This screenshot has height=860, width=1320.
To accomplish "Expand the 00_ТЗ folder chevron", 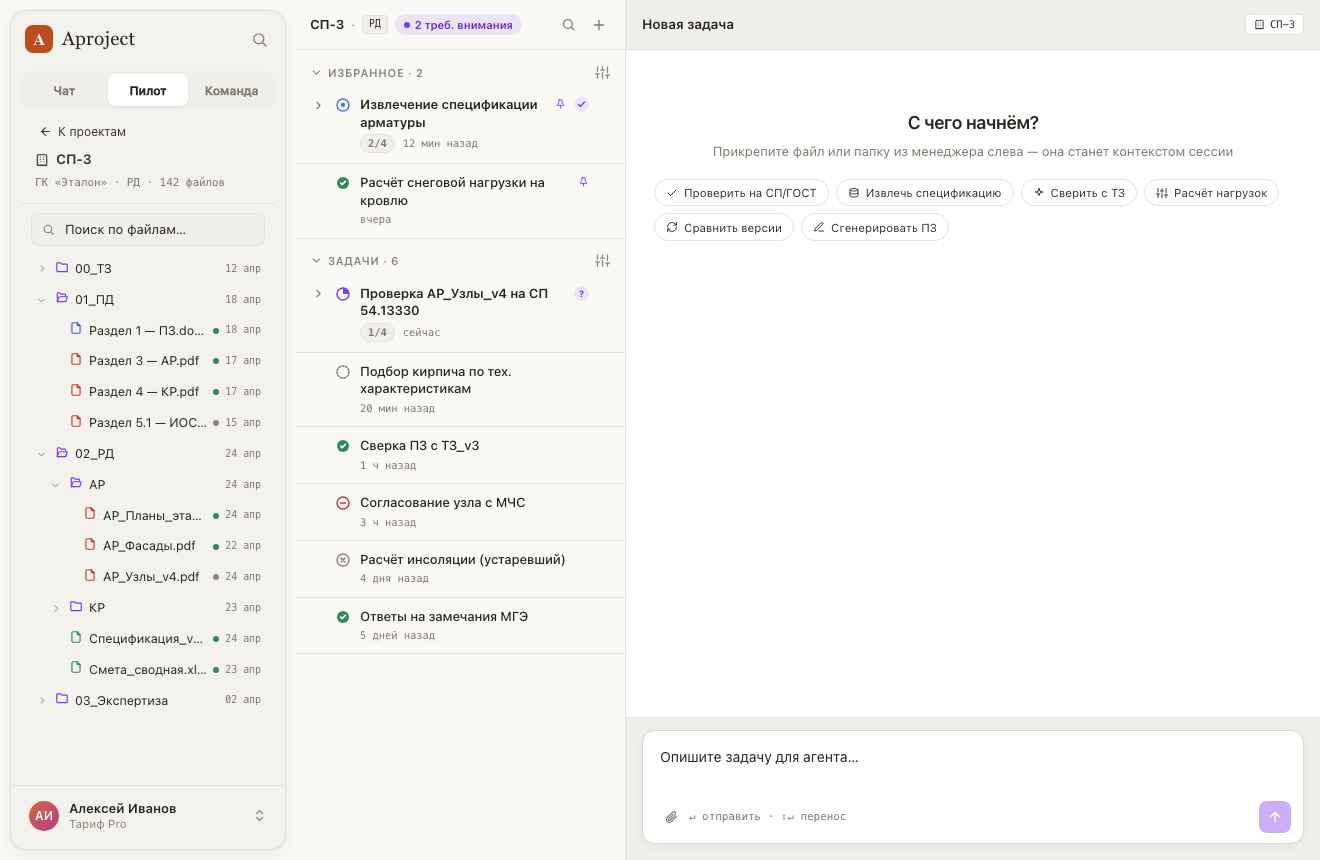I will point(42,268).
